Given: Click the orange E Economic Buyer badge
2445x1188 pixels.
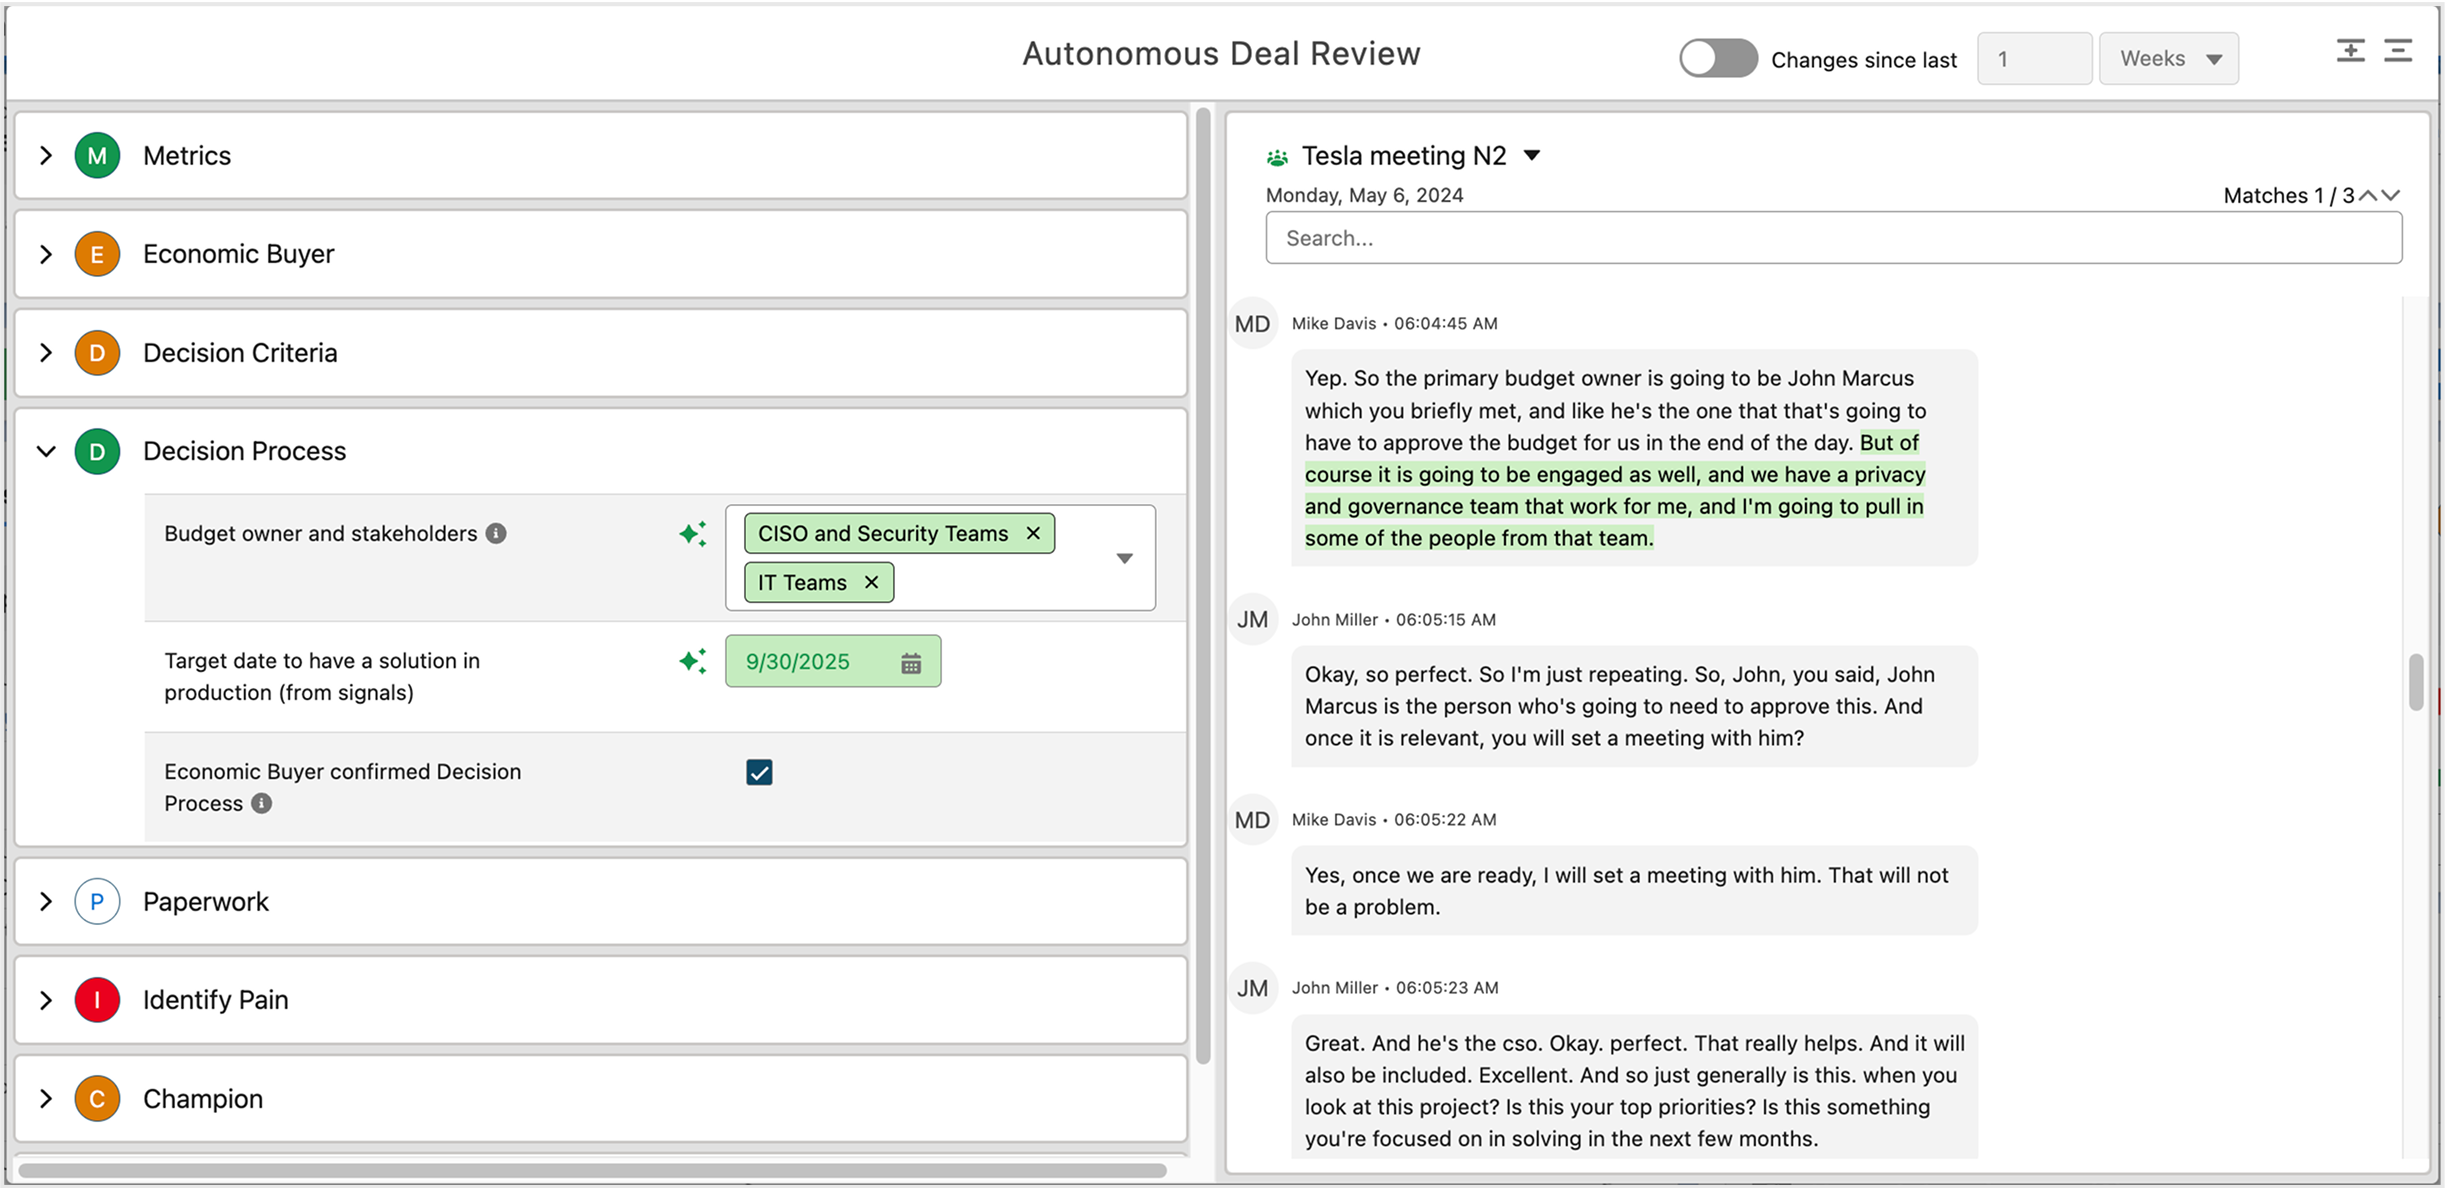Looking at the screenshot, I should (x=97, y=254).
